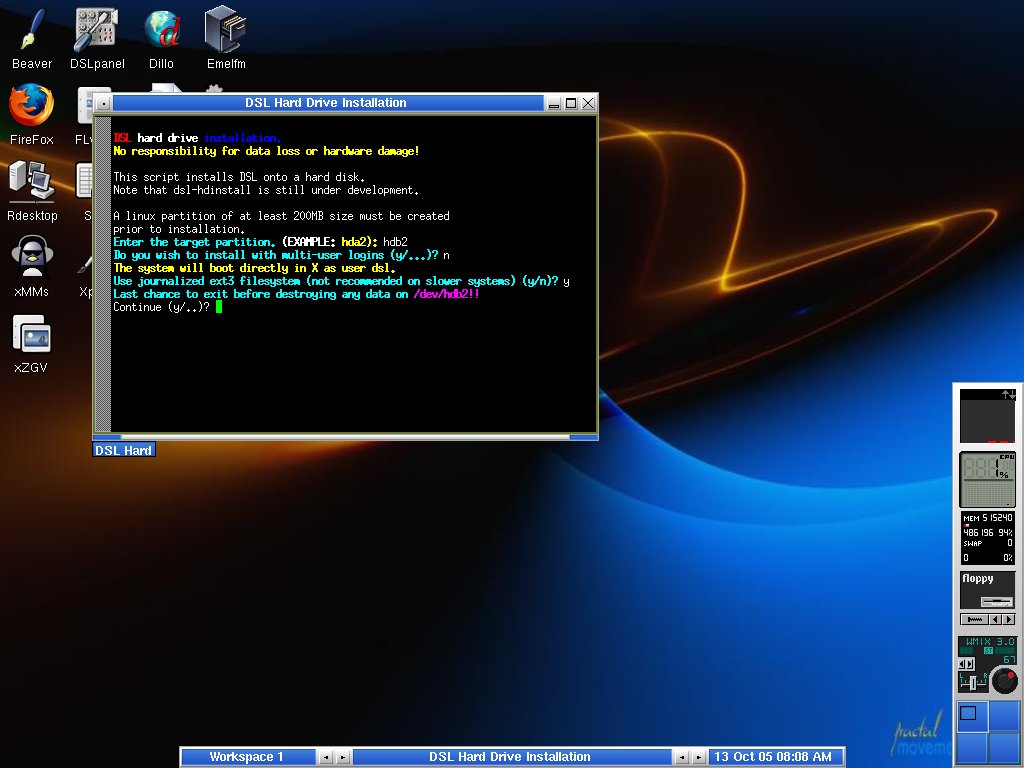
Task: Click the WMIX channel selector arrows
Action: (x=967, y=664)
